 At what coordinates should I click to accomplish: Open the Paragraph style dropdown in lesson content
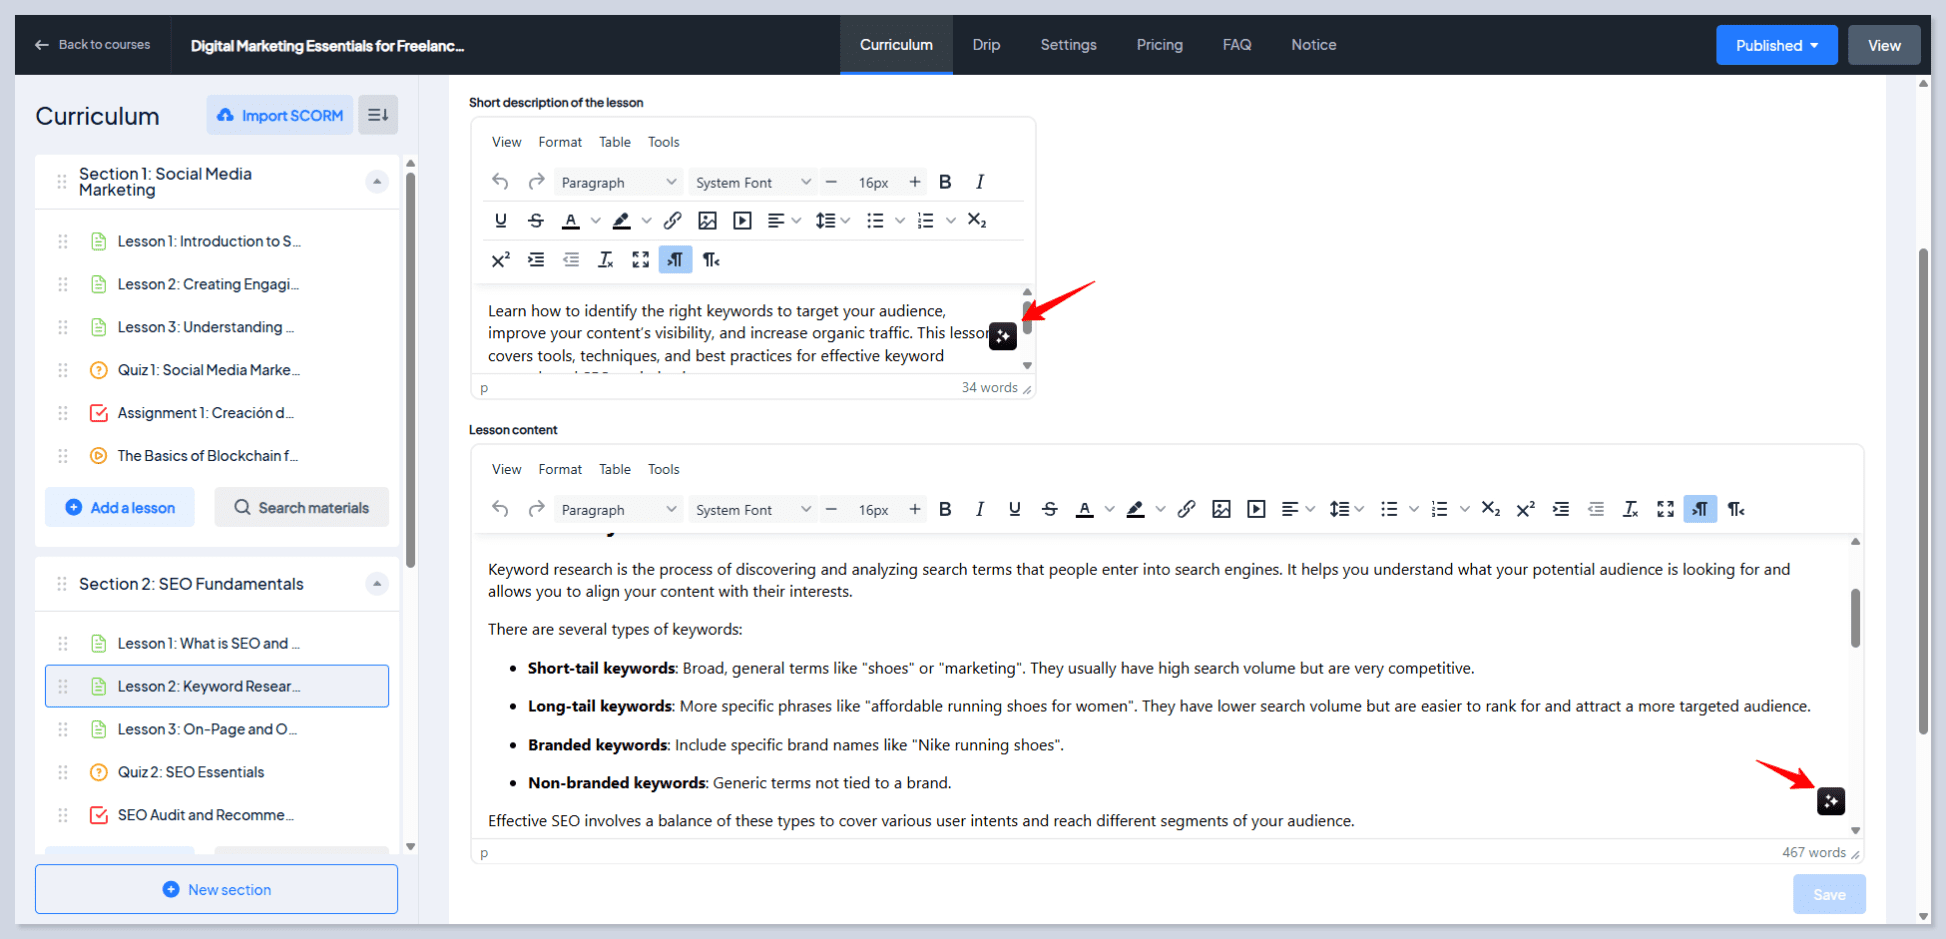tap(617, 509)
